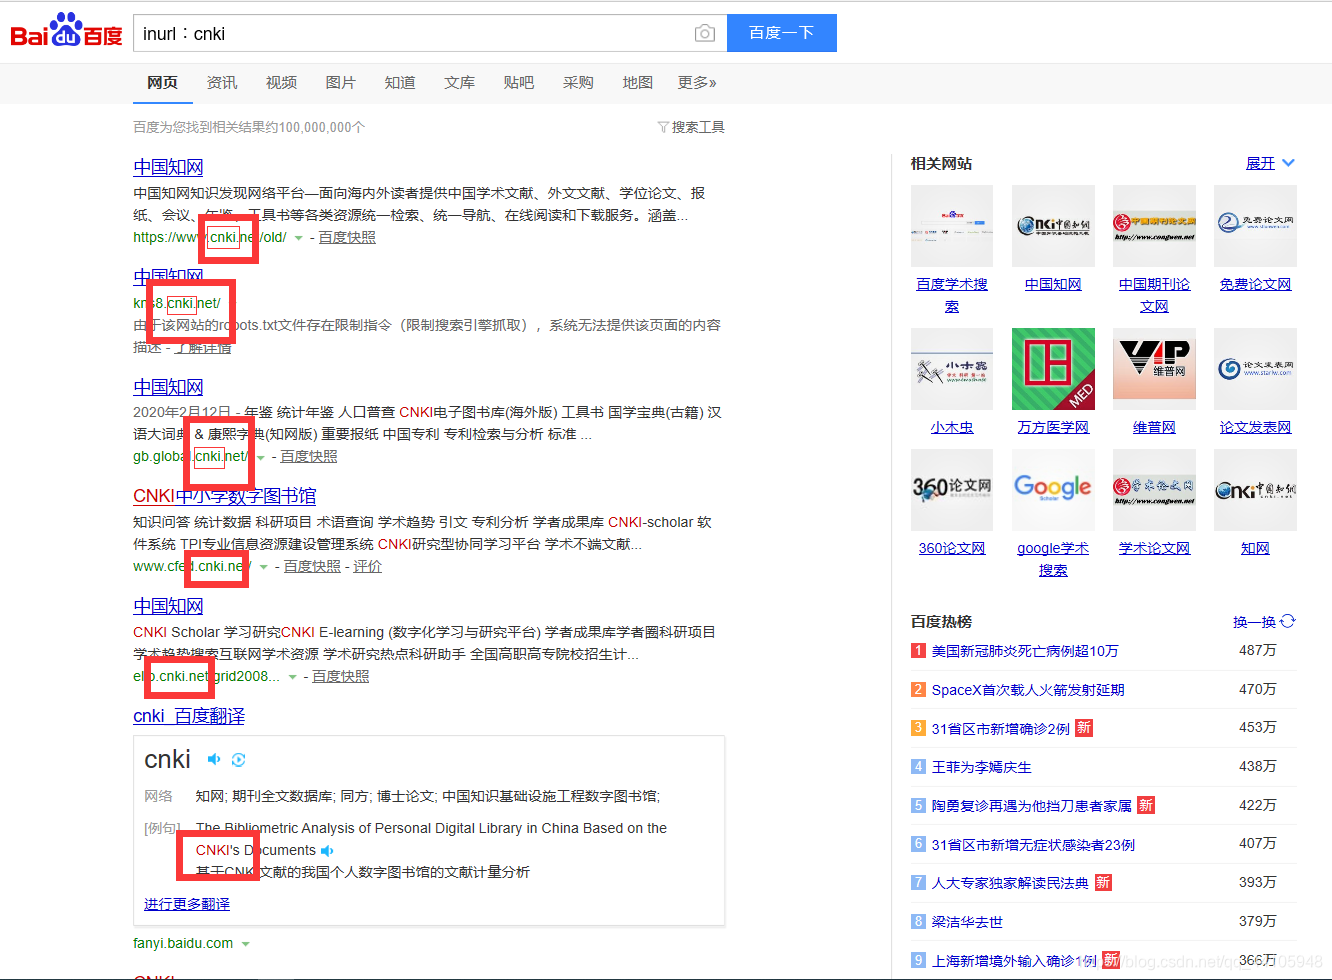Open cnki_百度翻译 result link

pos(189,716)
